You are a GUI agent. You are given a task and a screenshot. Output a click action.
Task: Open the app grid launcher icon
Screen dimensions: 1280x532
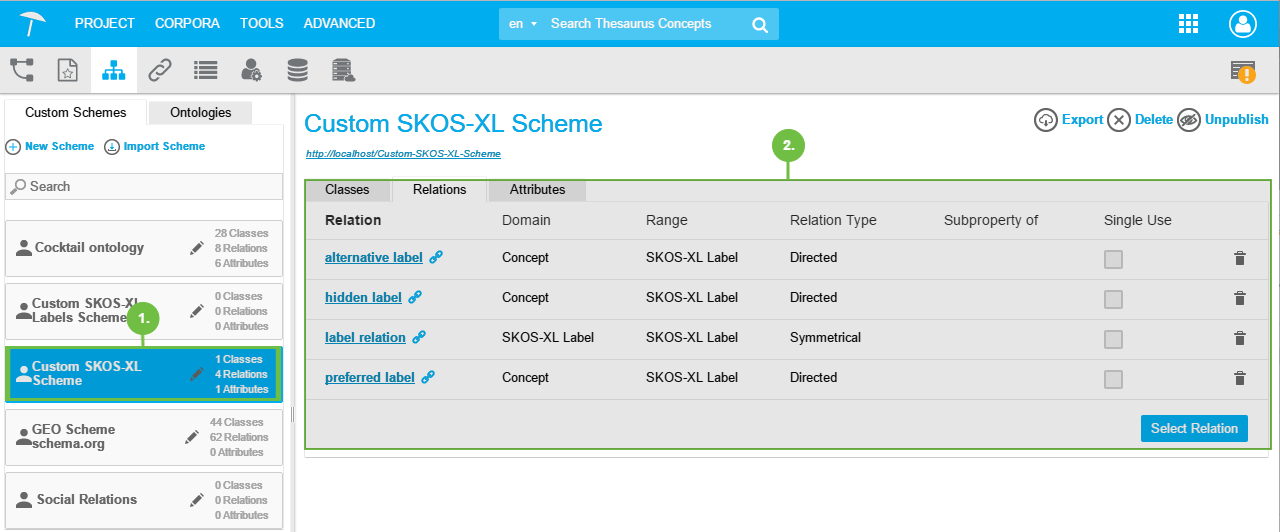(x=1189, y=24)
